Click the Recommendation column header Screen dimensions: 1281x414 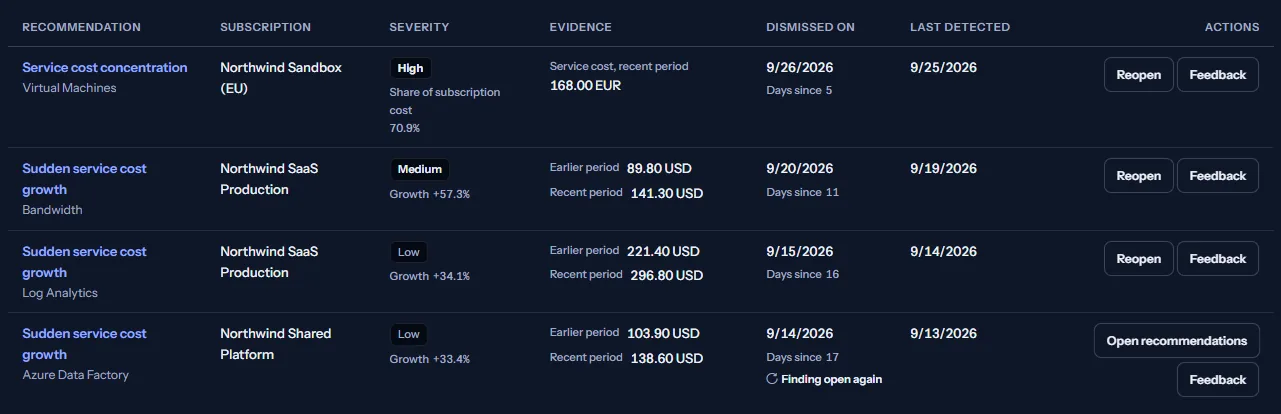(x=81, y=27)
